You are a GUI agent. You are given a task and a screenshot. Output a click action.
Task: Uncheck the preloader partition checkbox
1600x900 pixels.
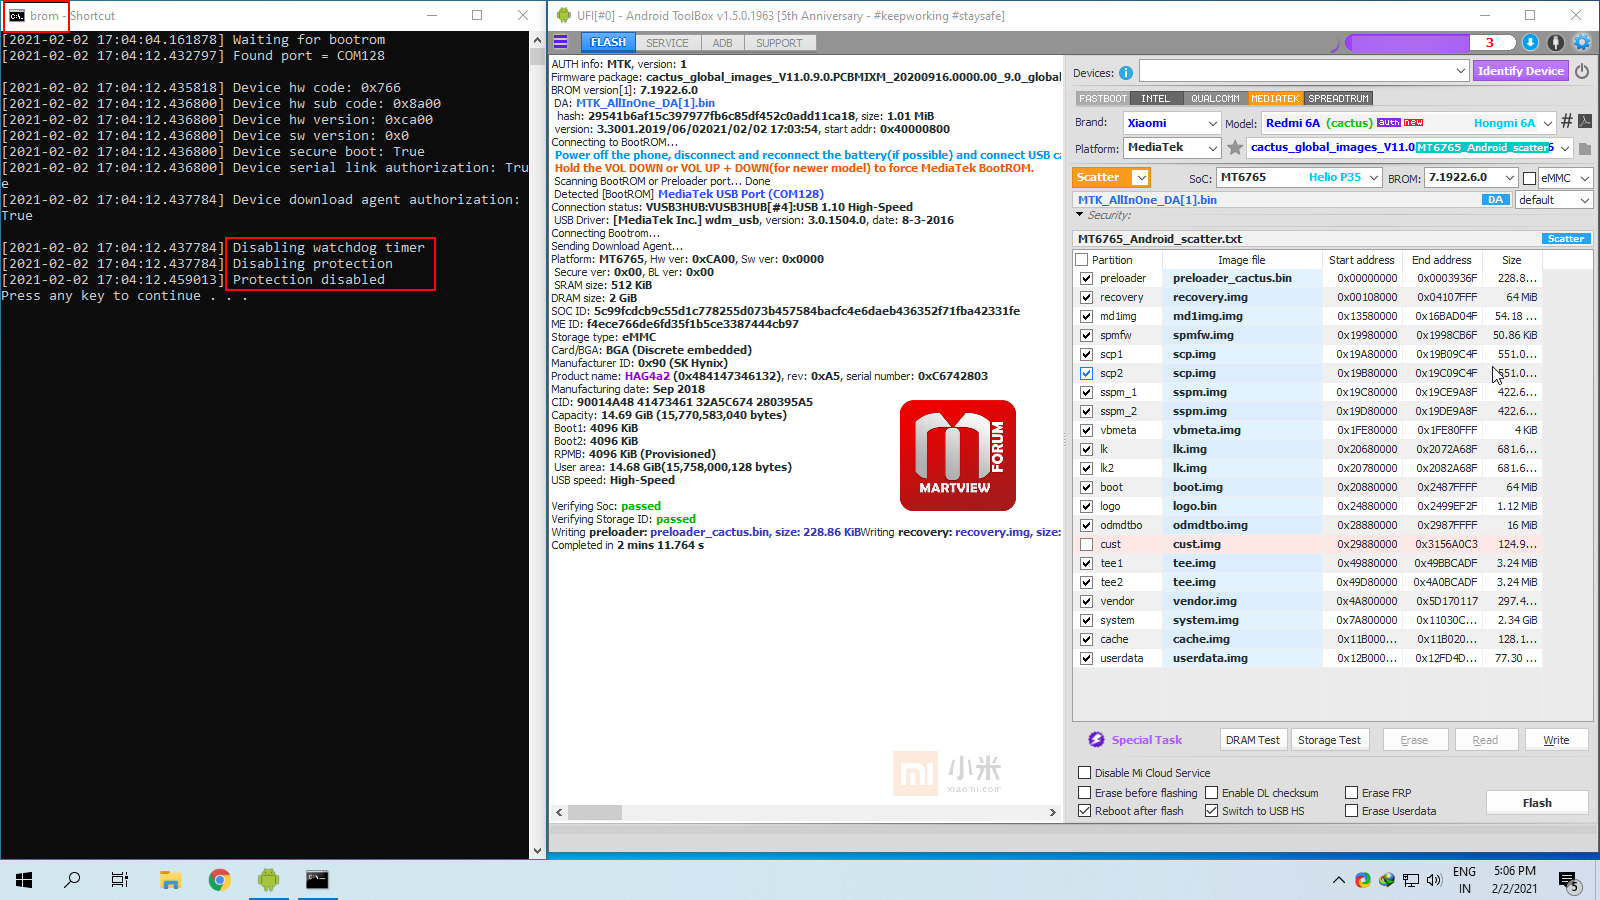[x=1086, y=279]
